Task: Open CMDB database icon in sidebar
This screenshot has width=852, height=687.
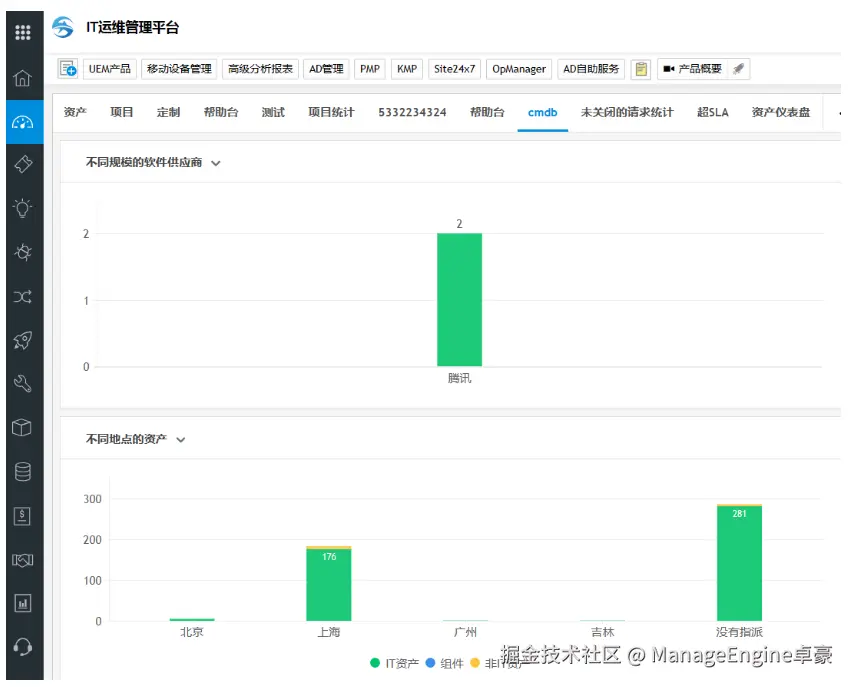Action: click(22, 472)
